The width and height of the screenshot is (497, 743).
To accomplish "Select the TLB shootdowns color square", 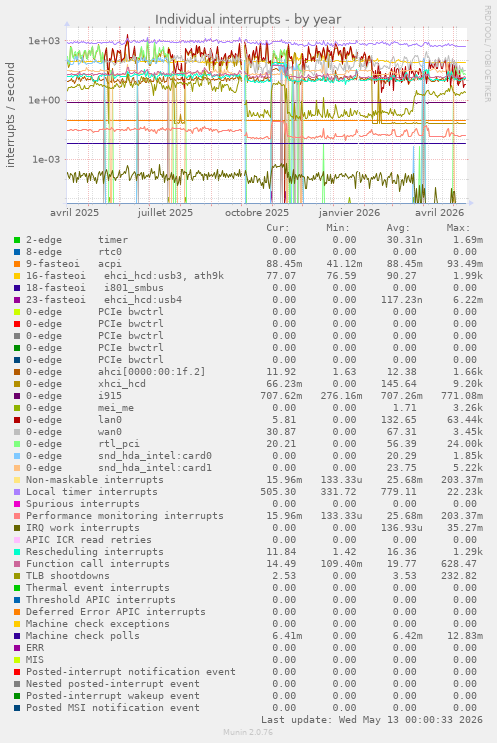I will [x=17, y=576].
